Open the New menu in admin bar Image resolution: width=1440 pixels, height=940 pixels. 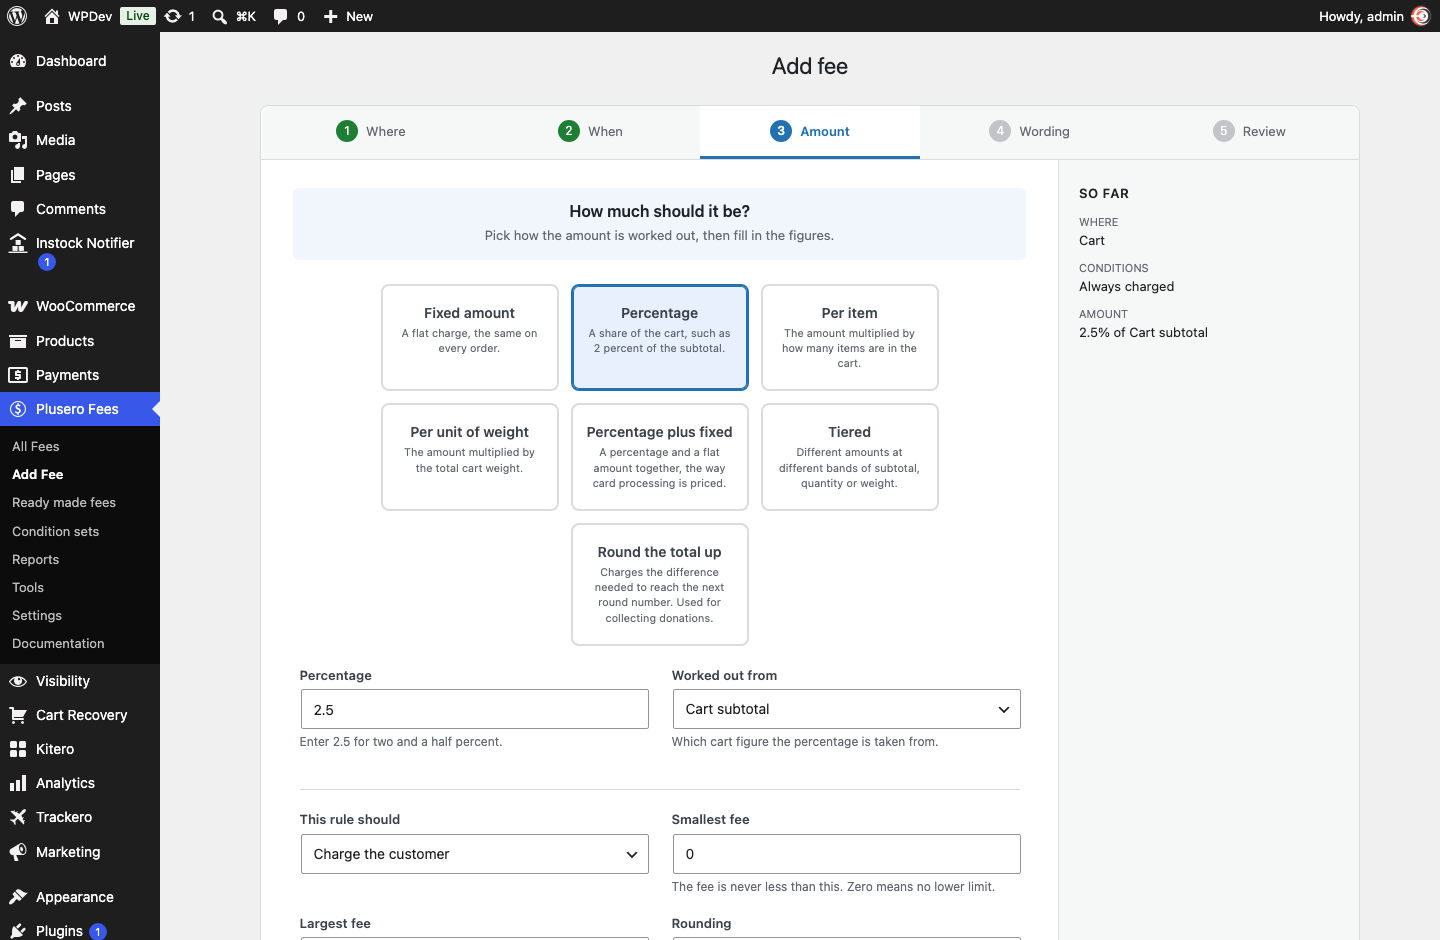[348, 16]
